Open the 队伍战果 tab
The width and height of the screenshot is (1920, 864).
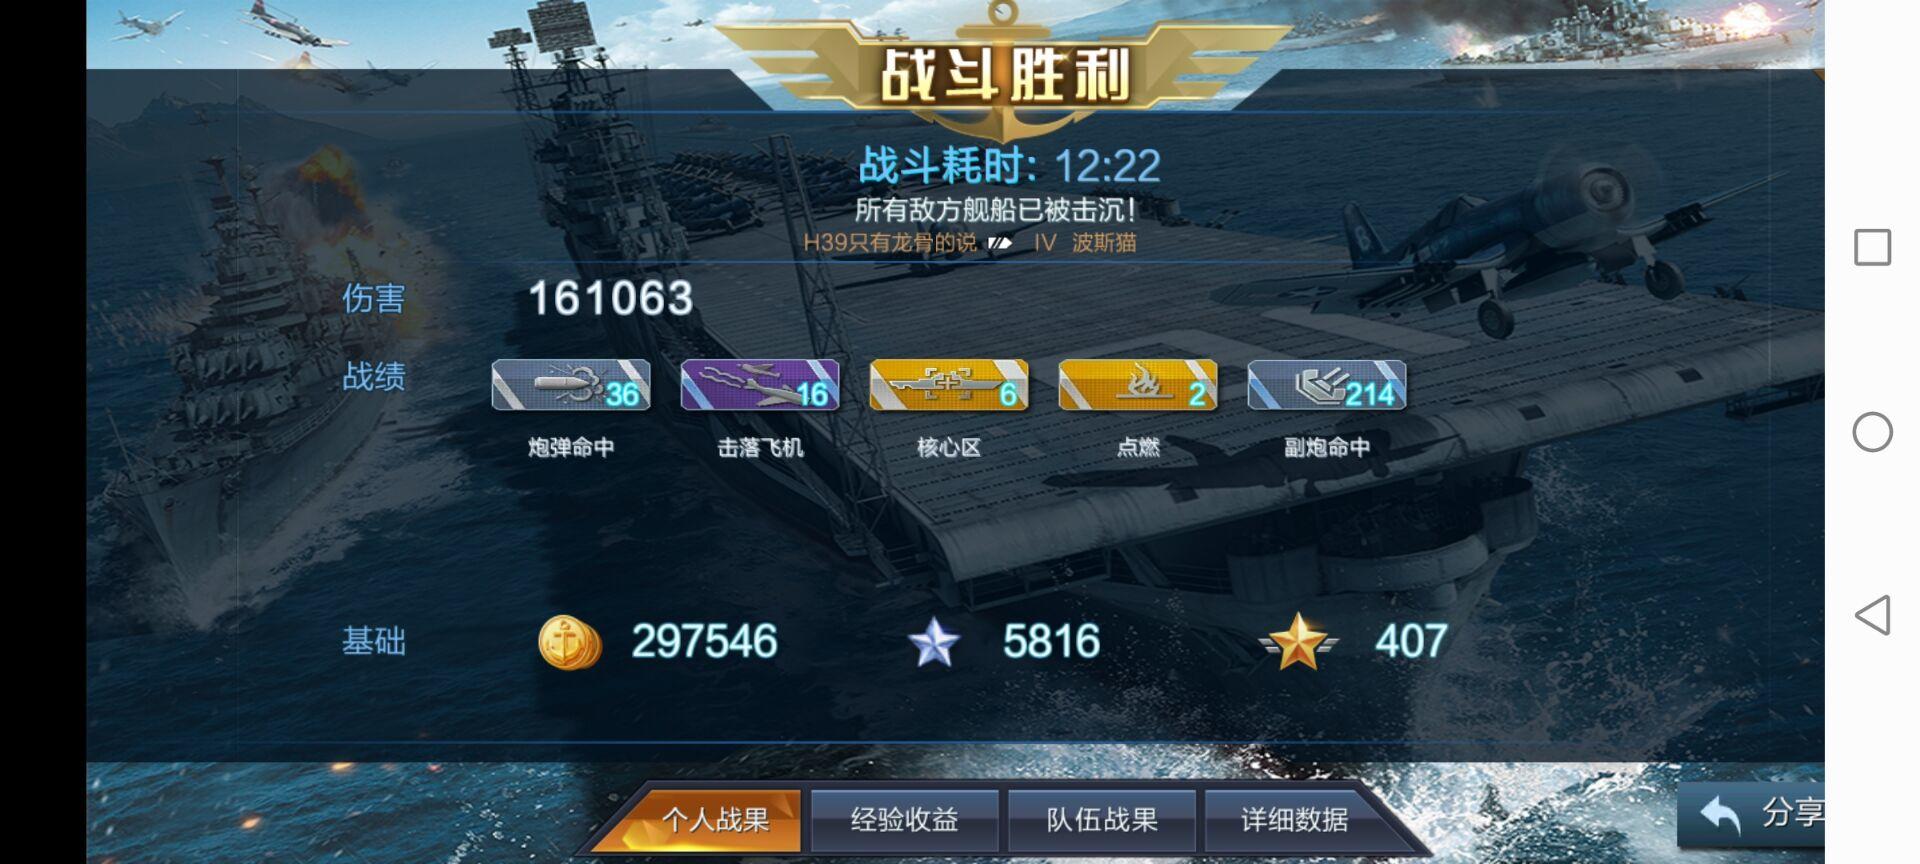tap(1101, 820)
